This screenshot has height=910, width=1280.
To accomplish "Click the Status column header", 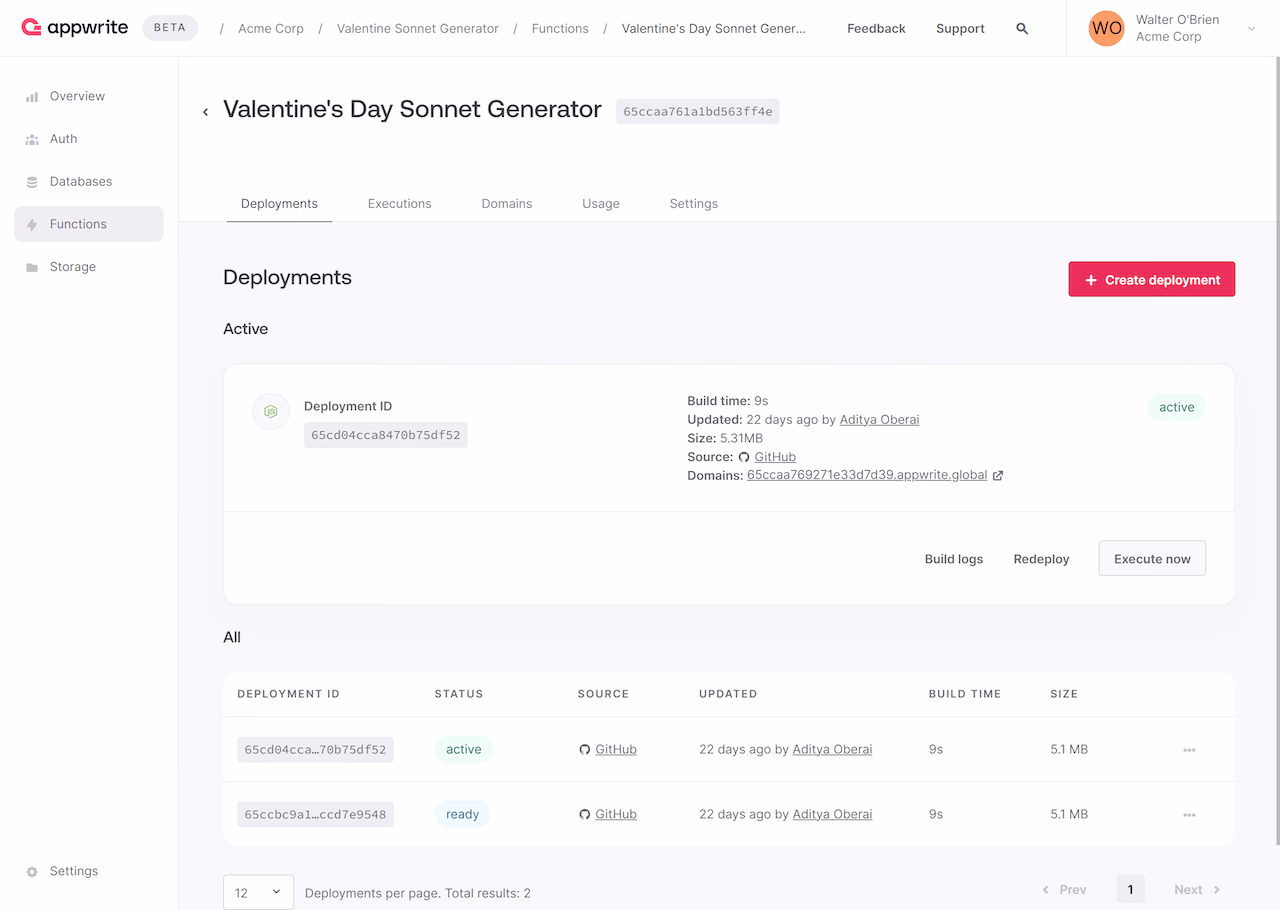I will point(459,694).
